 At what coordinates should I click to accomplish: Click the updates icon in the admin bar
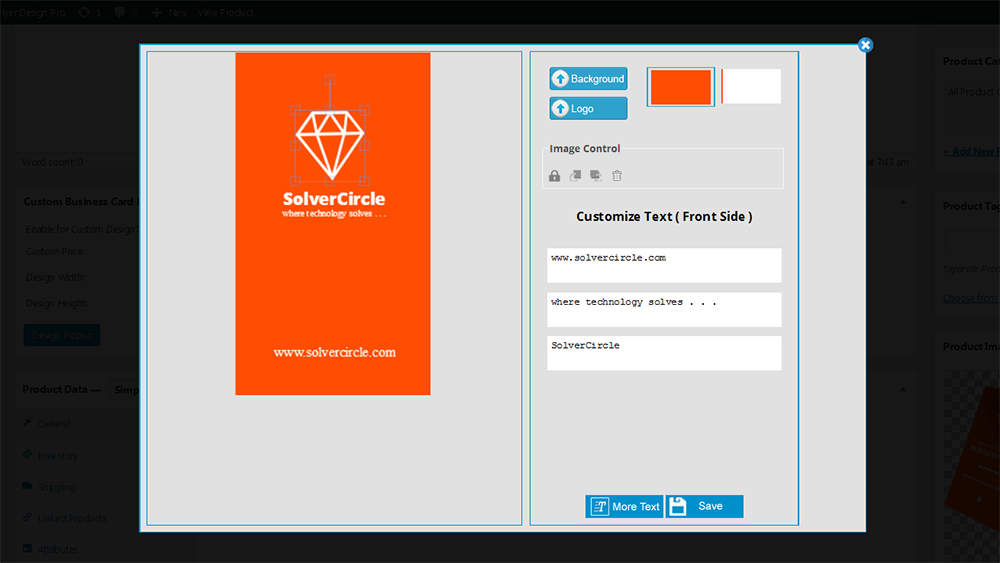point(84,12)
